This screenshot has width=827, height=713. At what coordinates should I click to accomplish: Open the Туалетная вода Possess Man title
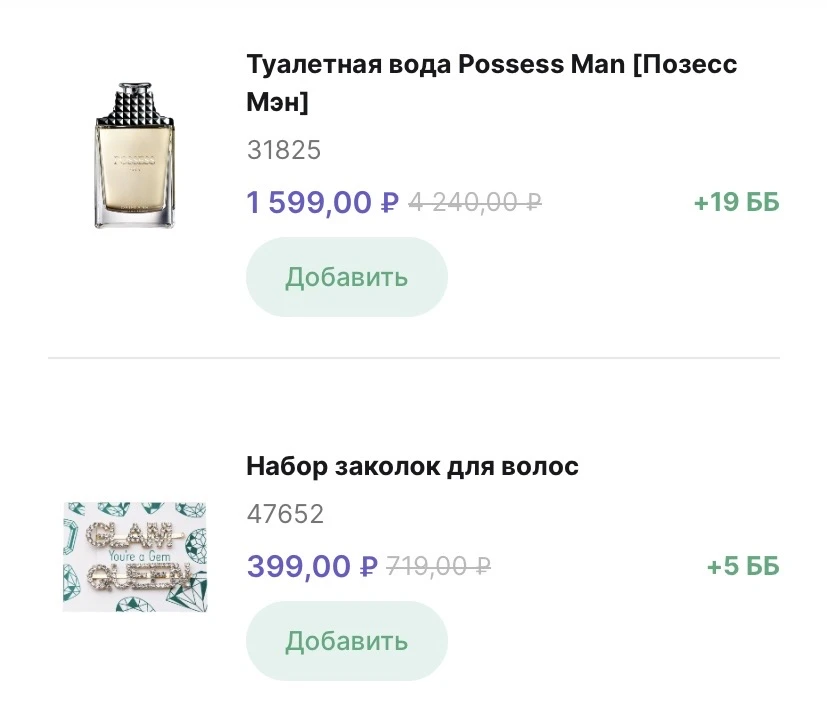pos(491,83)
